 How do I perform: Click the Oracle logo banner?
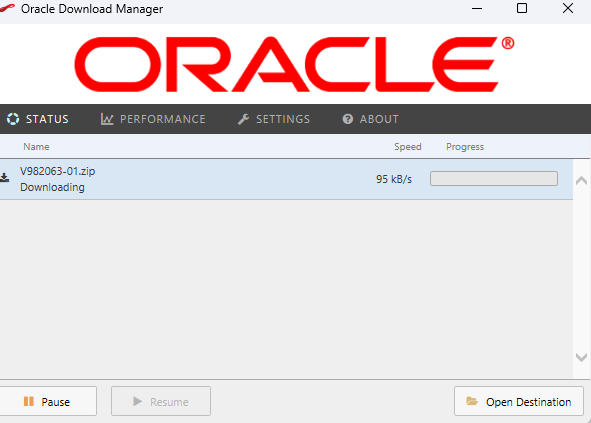click(295, 64)
